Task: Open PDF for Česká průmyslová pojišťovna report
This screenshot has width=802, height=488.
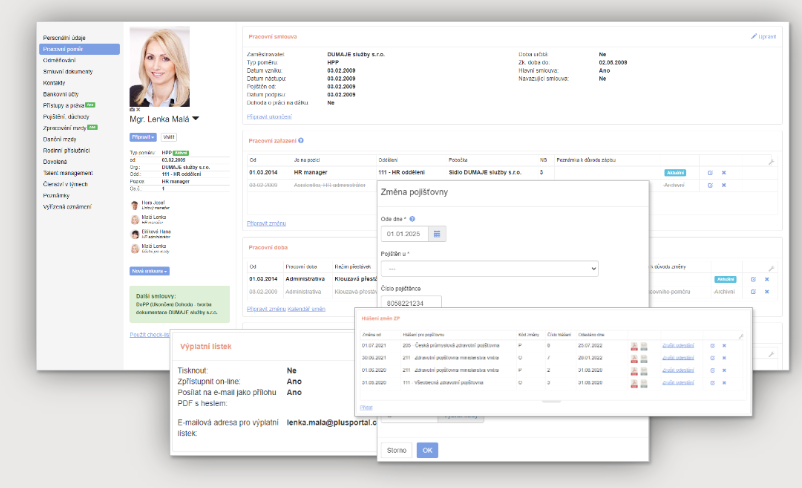Action: [634, 346]
